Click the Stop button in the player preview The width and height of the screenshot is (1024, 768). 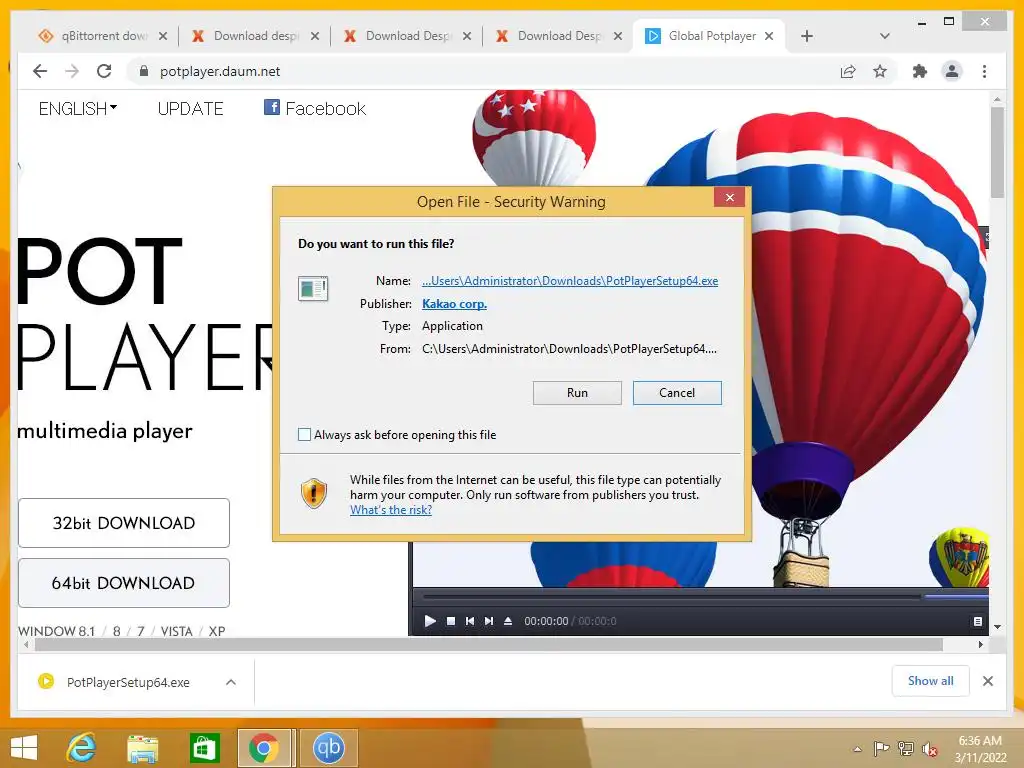tap(451, 621)
